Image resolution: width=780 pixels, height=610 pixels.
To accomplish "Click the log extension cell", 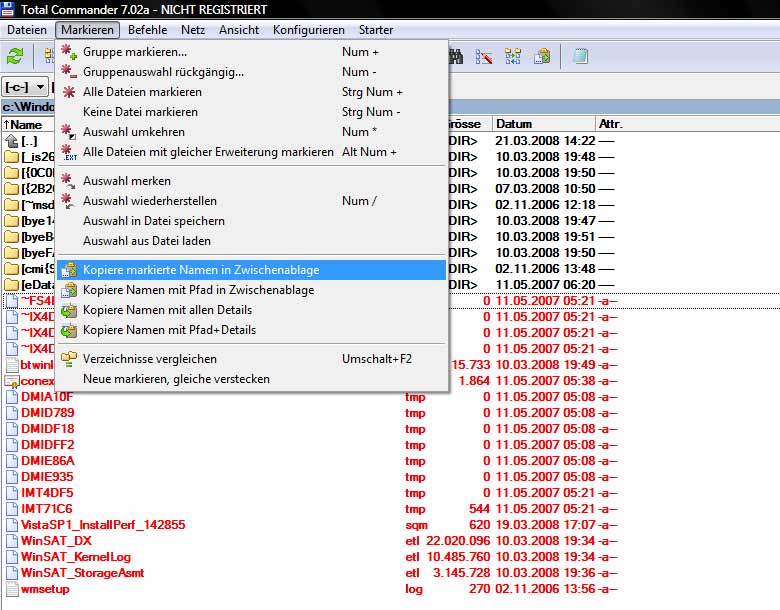I will [x=414, y=589].
